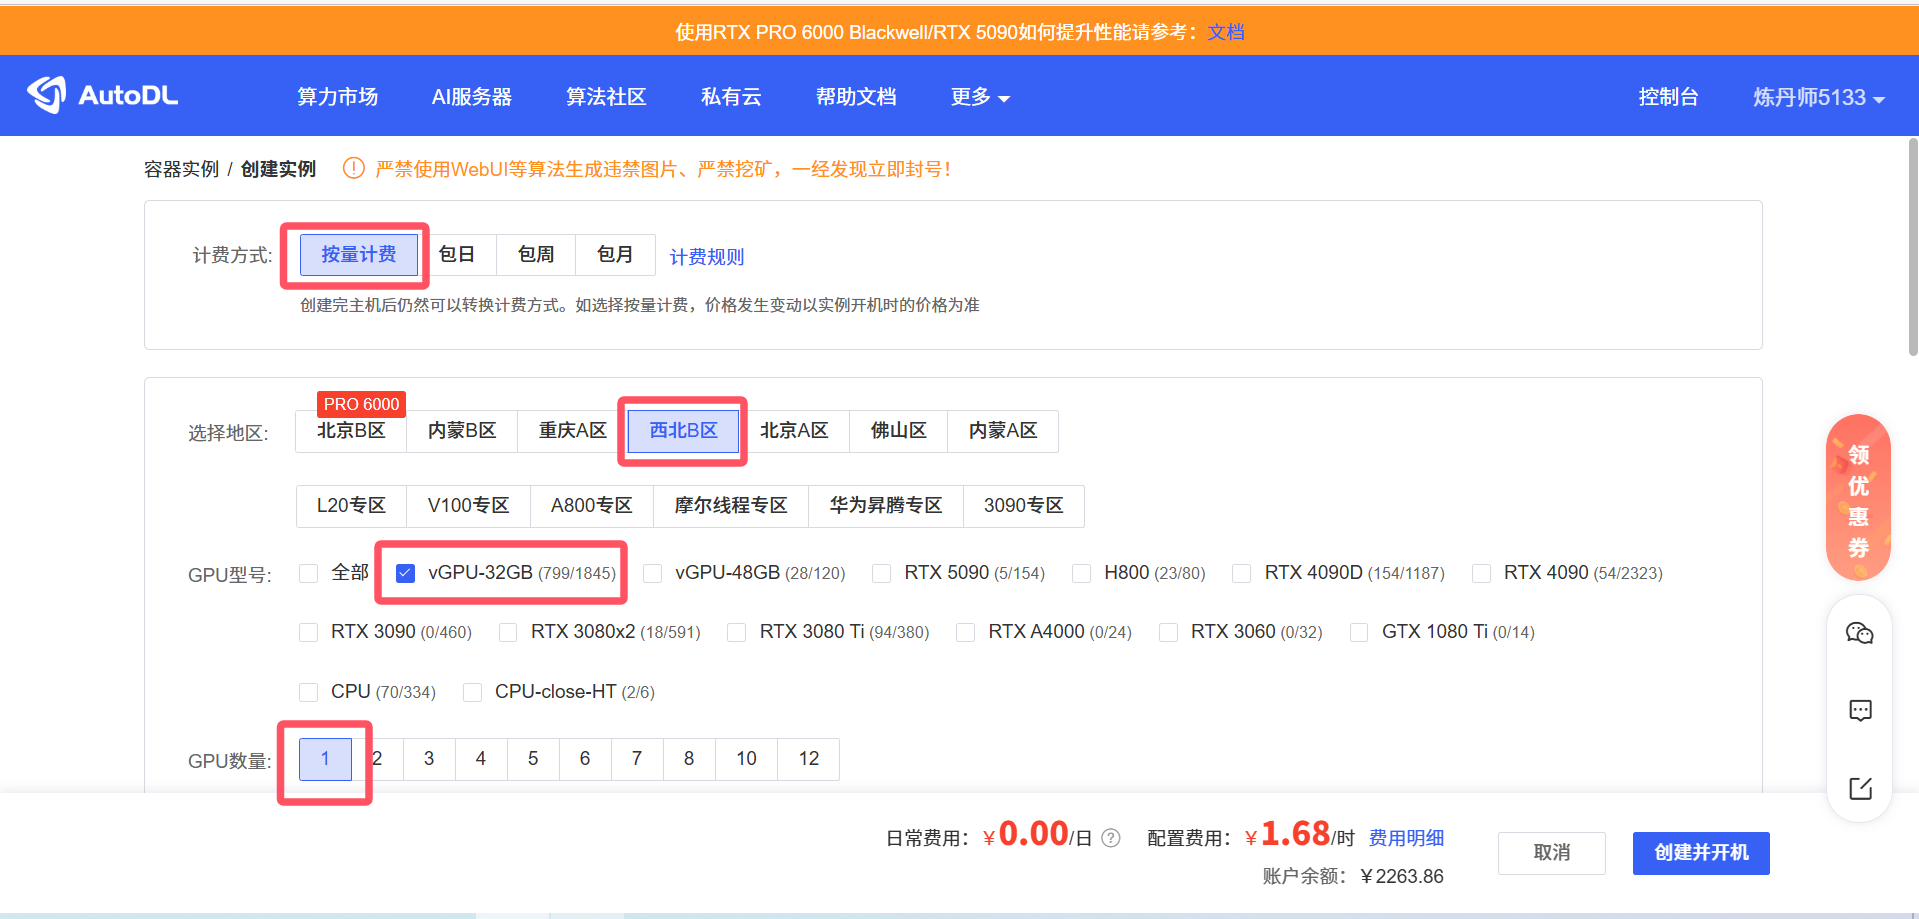
Task: Select GPU quantity 8
Action: coord(688,759)
